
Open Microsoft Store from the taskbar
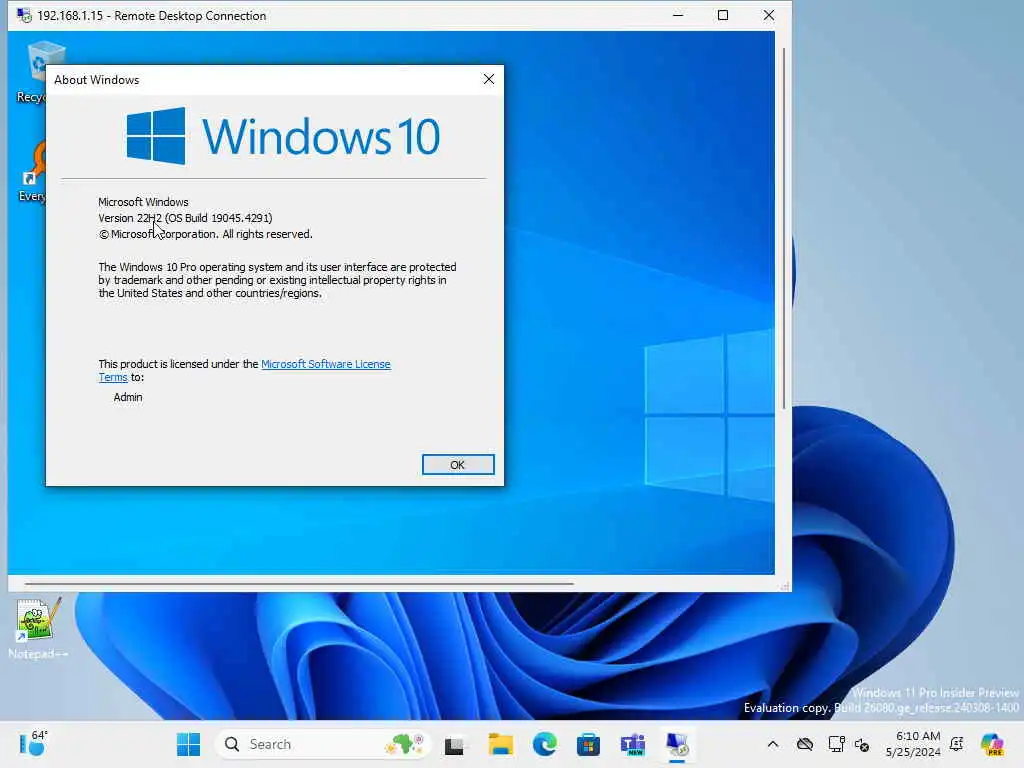pos(588,744)
